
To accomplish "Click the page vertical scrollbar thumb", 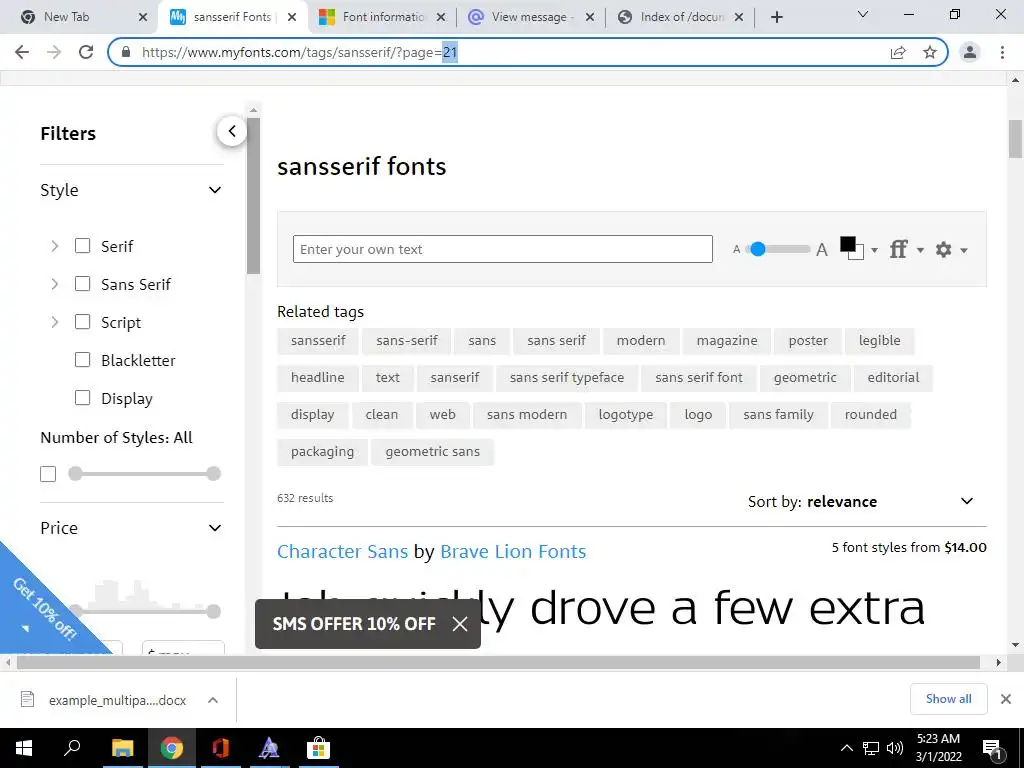I will click(1015, 138).
